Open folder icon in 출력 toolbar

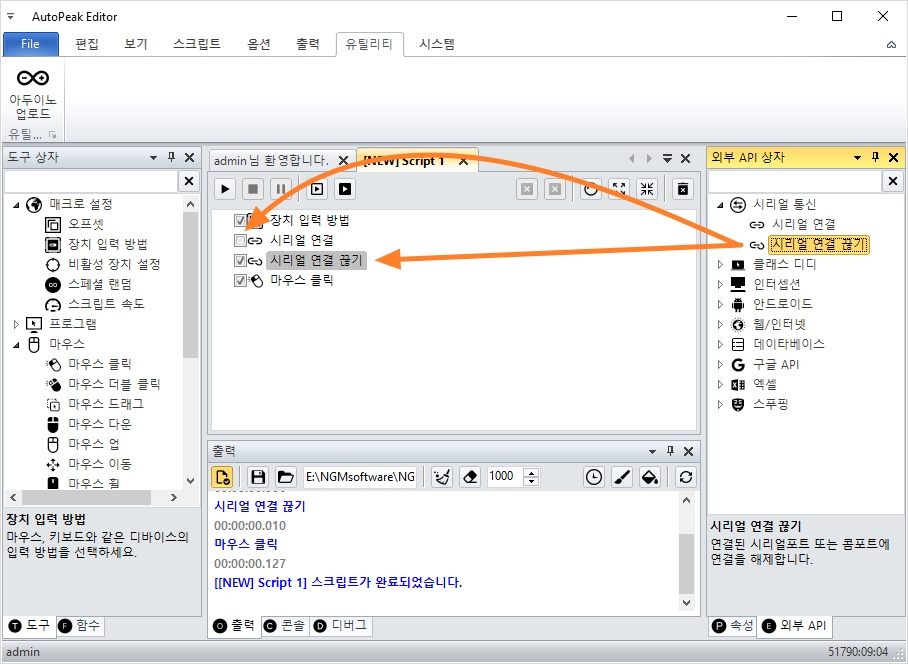[285, 477]
